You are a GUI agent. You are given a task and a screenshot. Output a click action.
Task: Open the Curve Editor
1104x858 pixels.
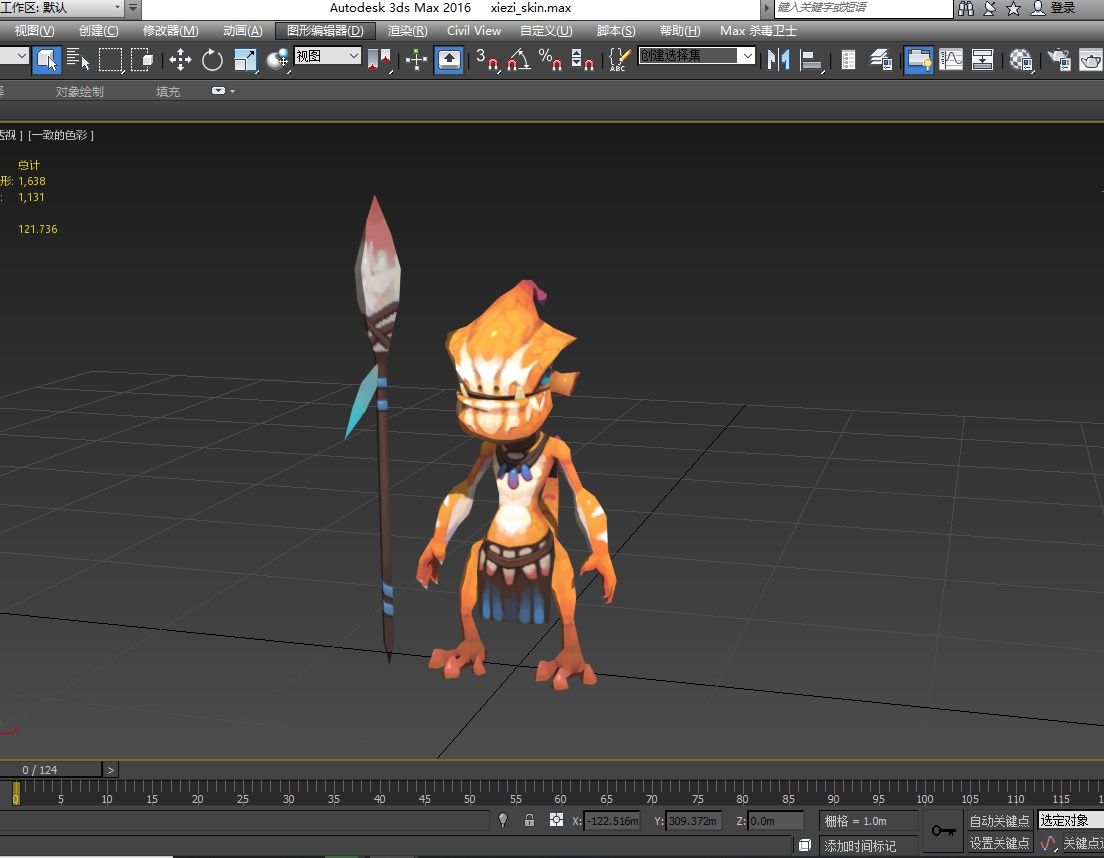click(x=950, y=60)
